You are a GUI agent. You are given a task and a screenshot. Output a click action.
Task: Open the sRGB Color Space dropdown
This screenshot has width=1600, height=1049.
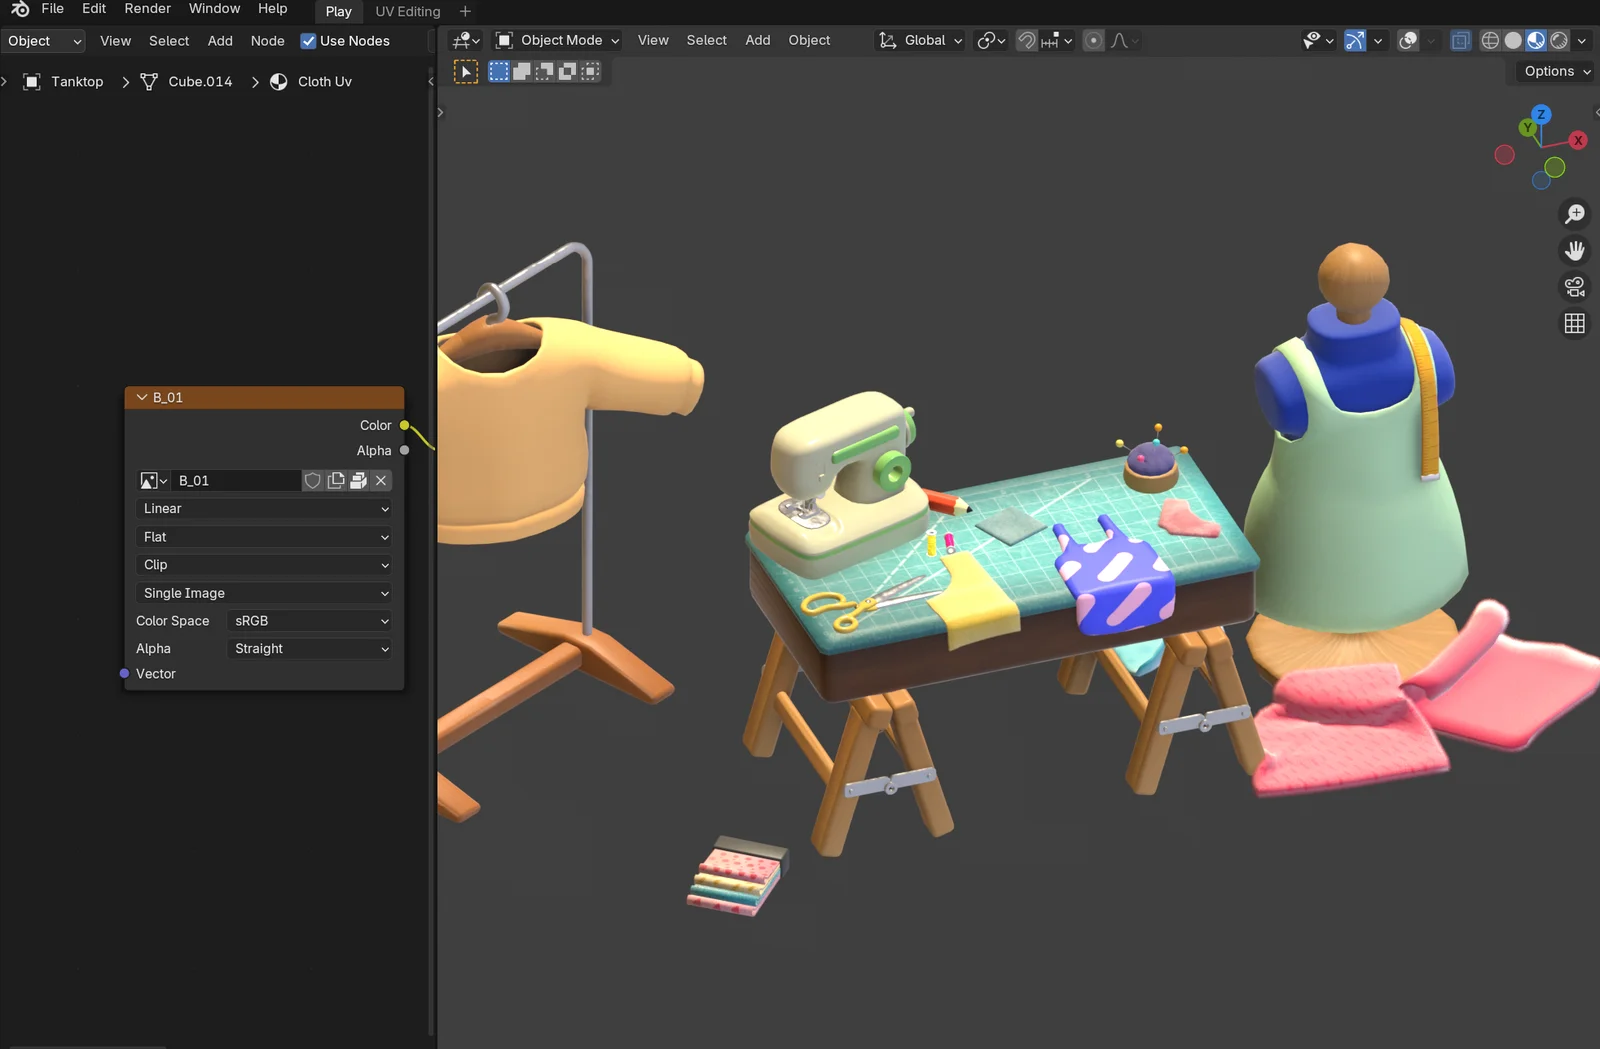coord(307,620)
